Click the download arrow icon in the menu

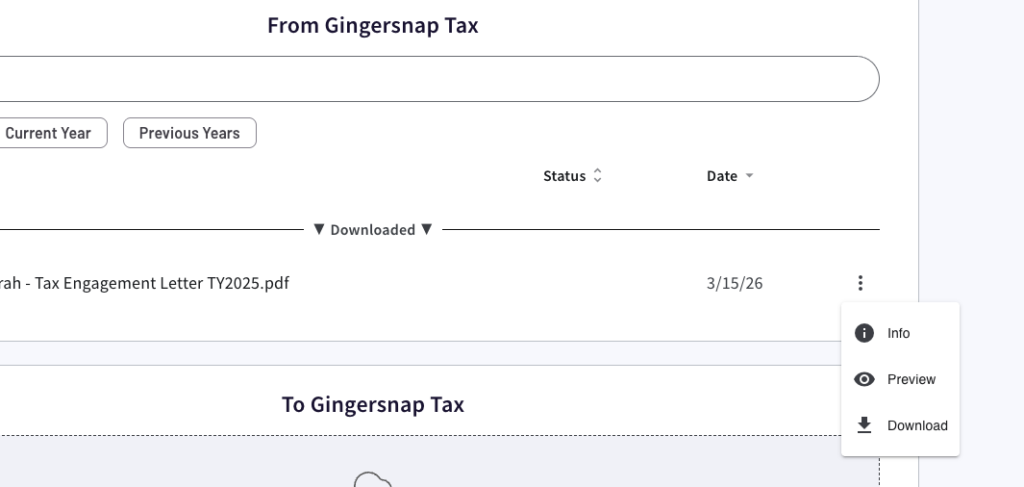865,425
